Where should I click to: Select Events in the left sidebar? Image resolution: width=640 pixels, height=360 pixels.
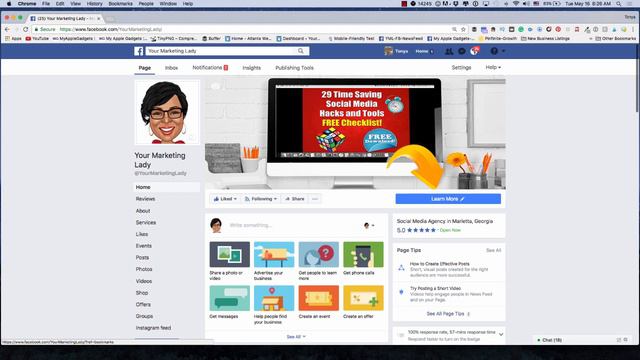(144, 246)
